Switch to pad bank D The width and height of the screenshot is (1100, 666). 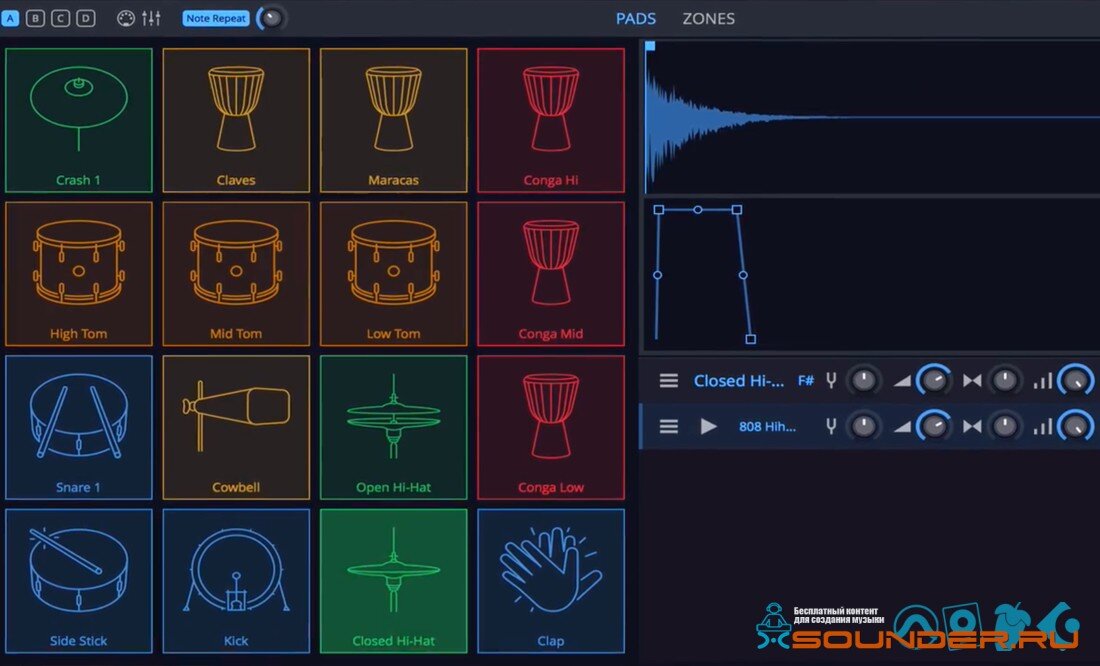[86, 18]
